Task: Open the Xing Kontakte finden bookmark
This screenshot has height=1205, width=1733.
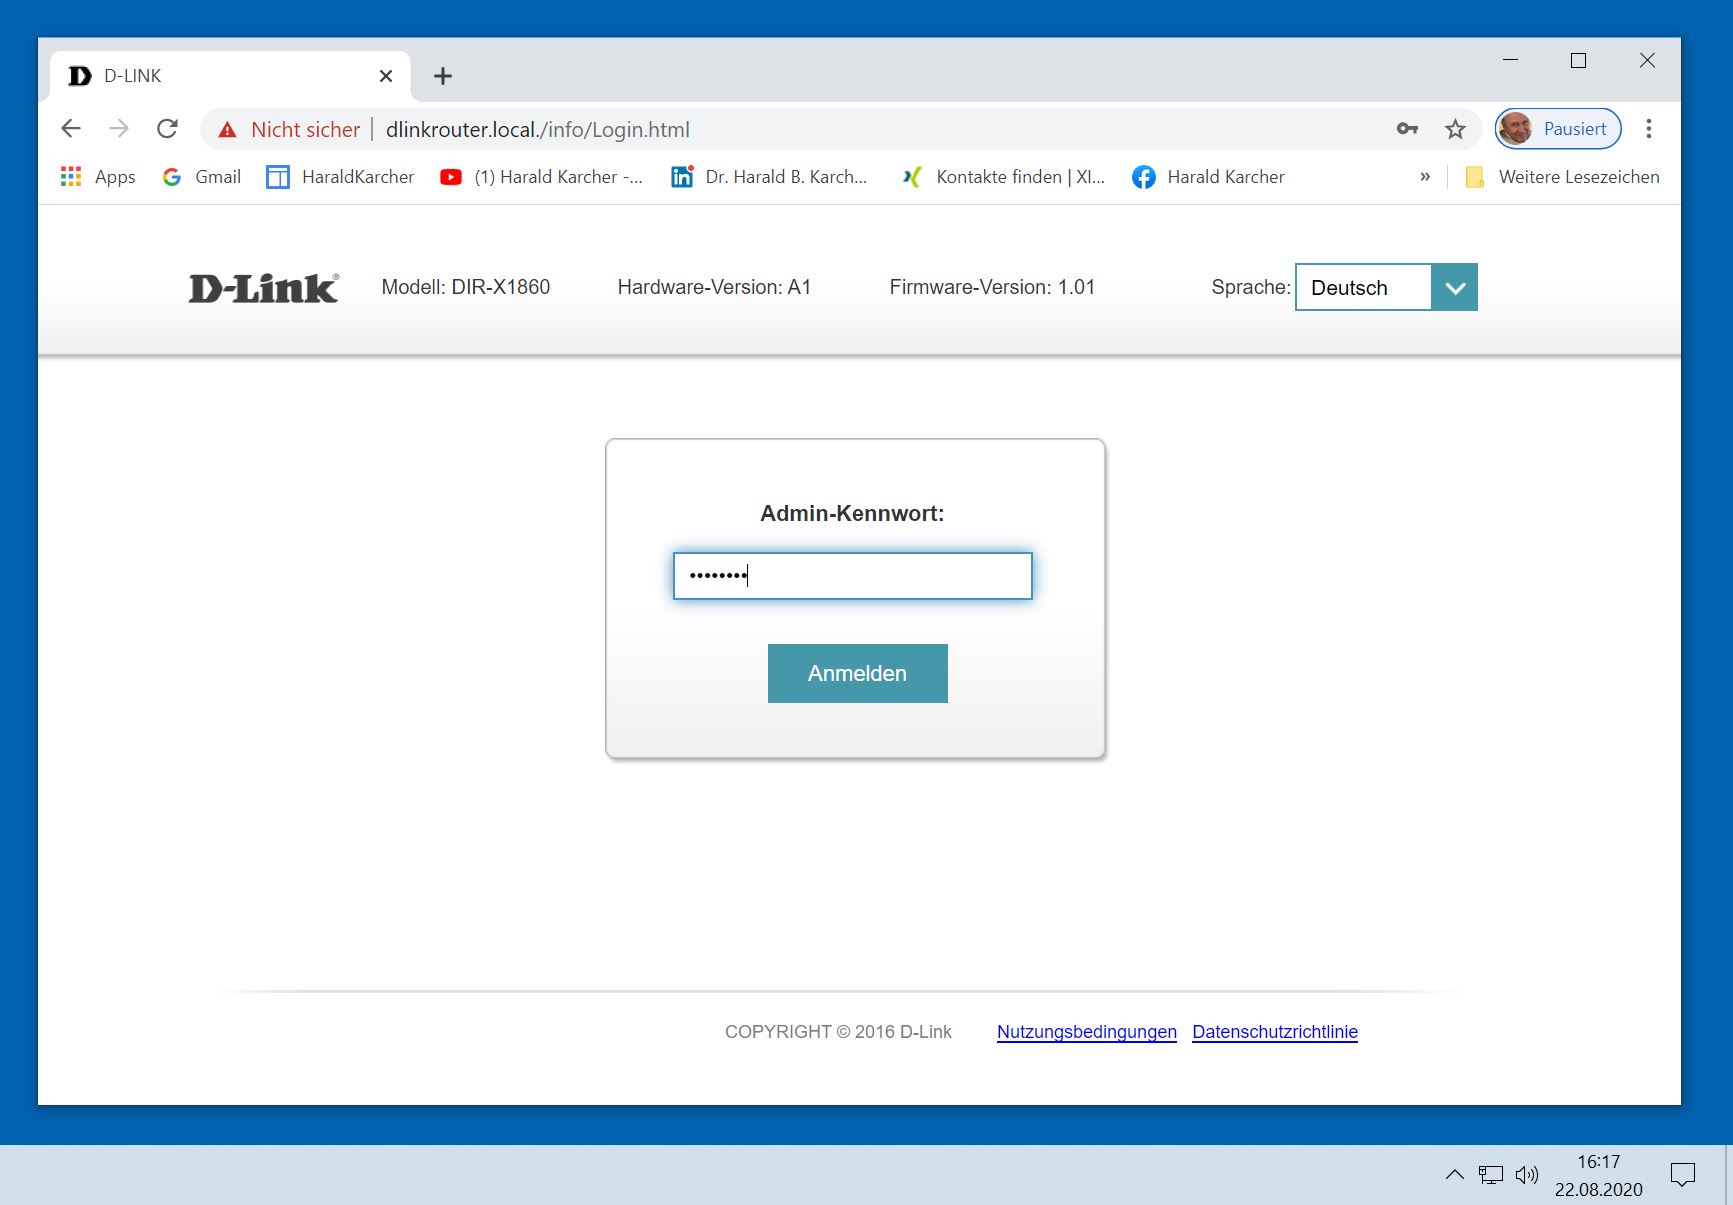Action: (1003, 177)
